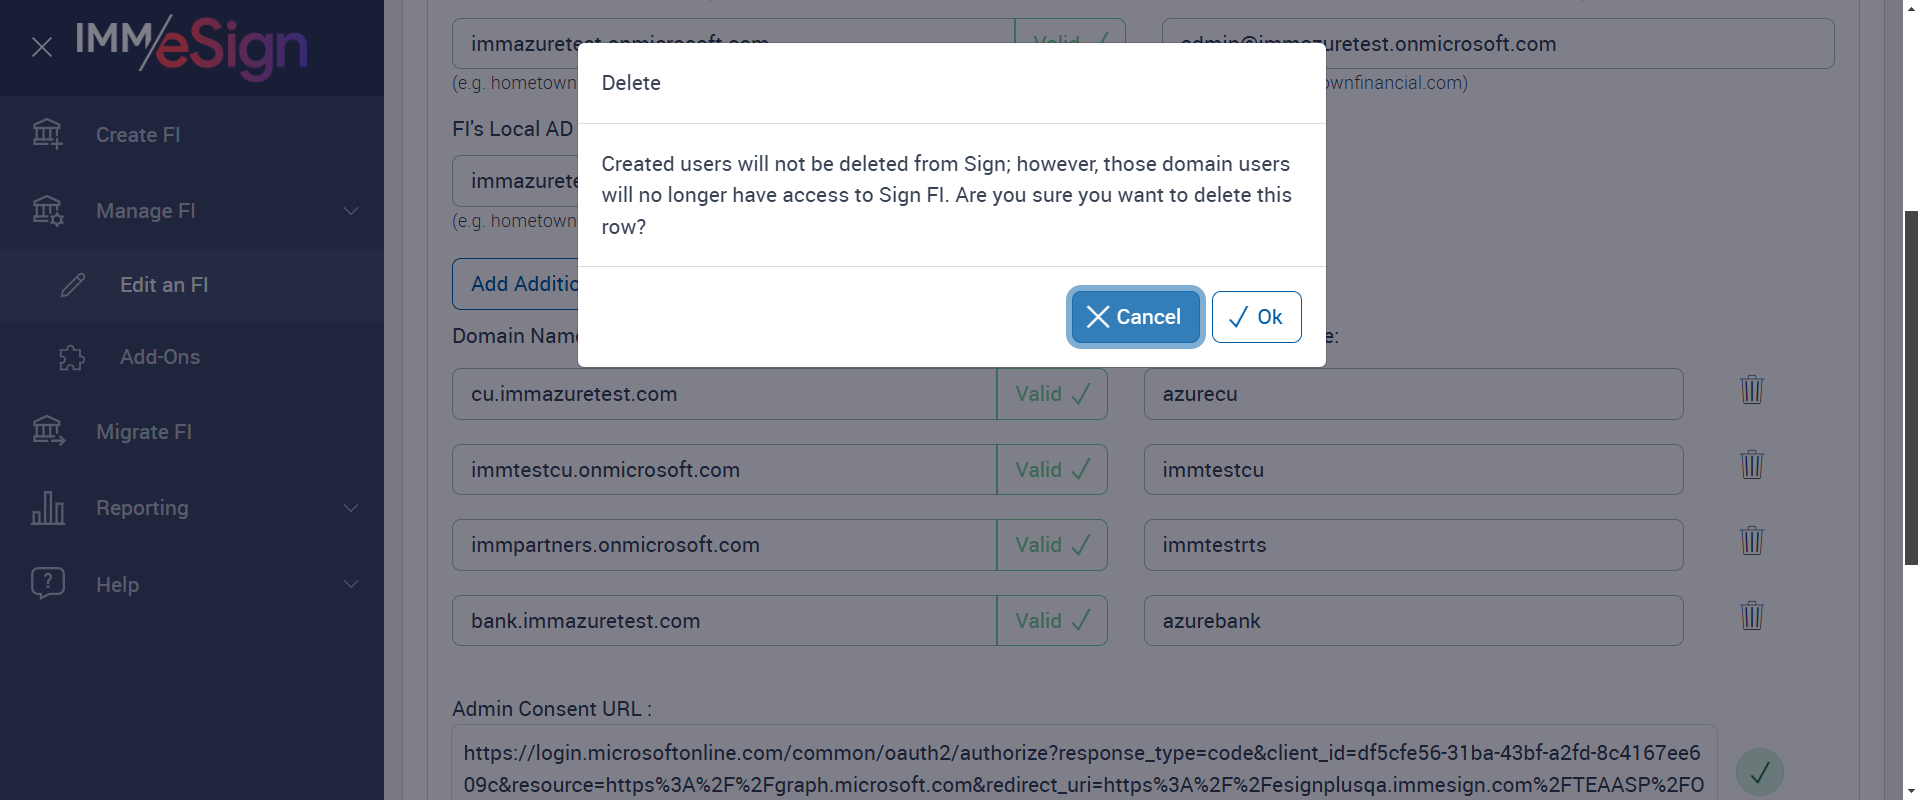Click the green checkmark beside Admin Consent URL
This screenshot has height=800, width=1920.
coord(1759,772)
